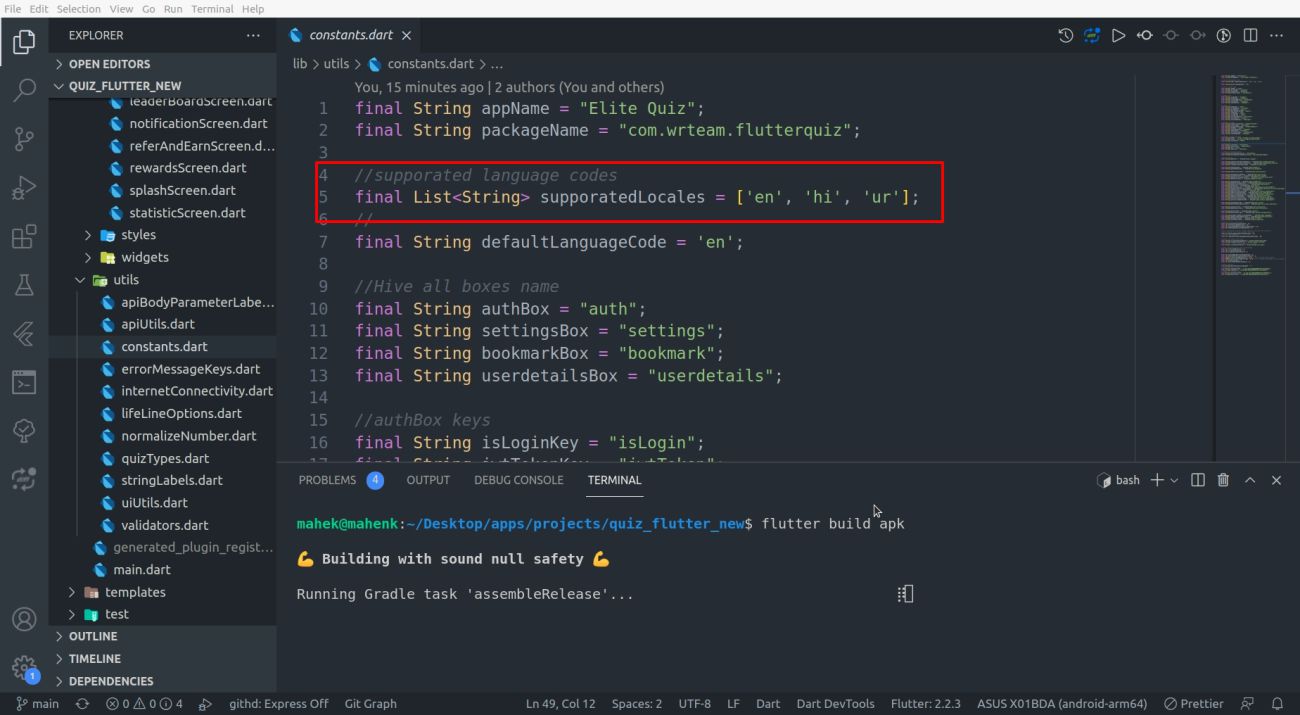Screen dimensions: 1300x715
Task: Open validators.dart in the explorer
Action: pyautogui.click(x=164, y=525)
